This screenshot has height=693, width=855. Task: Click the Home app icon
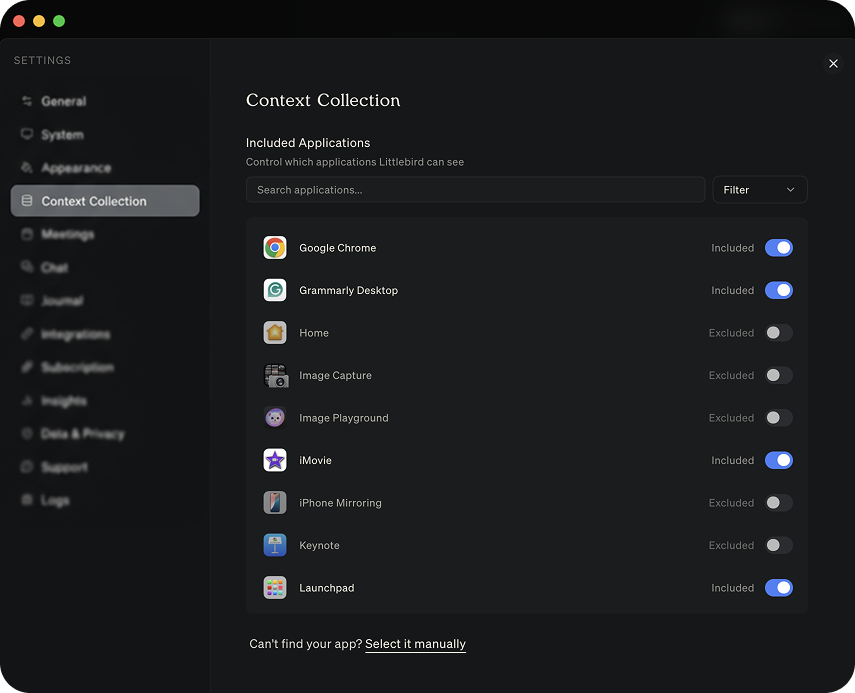pos(274,332)
